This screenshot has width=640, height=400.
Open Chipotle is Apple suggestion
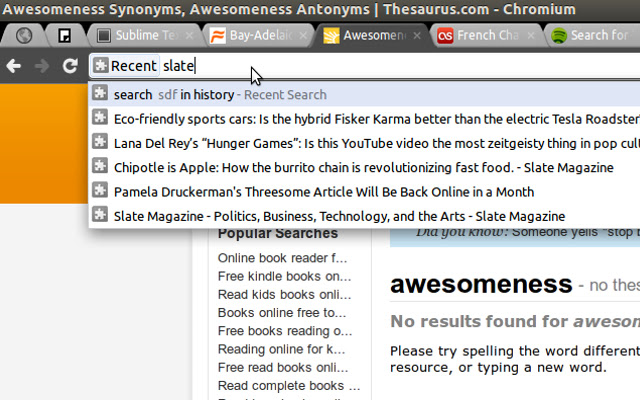(x=364, y=167)
